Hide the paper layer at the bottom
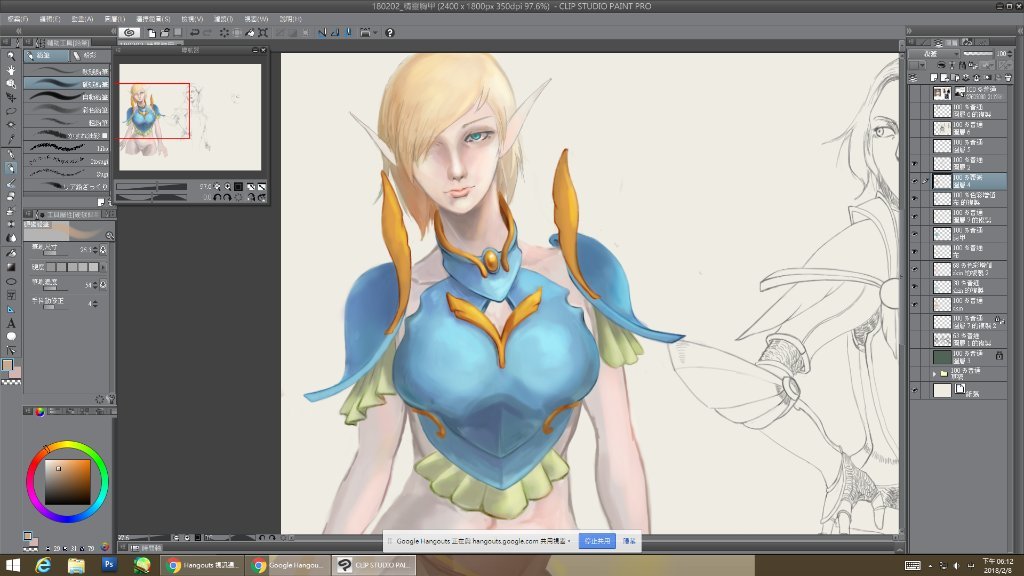Image resolution: width=1024 pixels, height=576 pixels. pyautogui.click(x=914, y=391)
